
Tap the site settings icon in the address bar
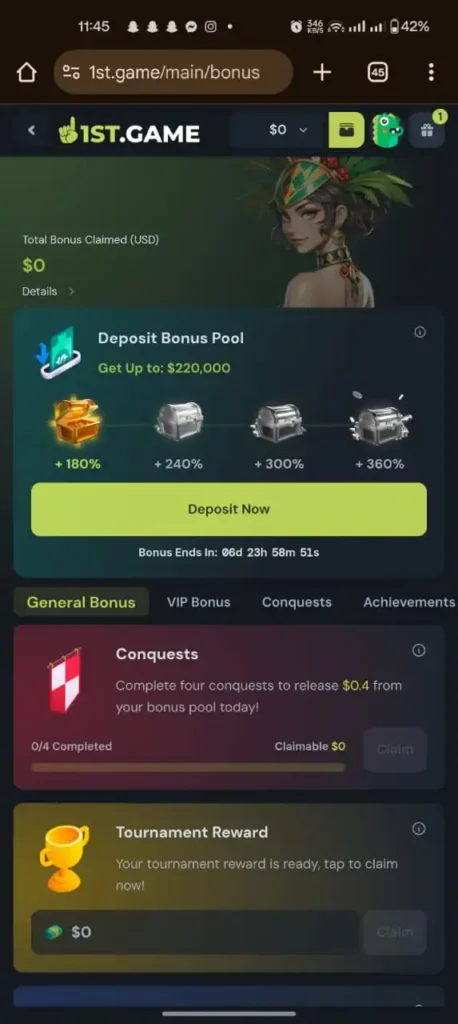click(x=71, y=72)
